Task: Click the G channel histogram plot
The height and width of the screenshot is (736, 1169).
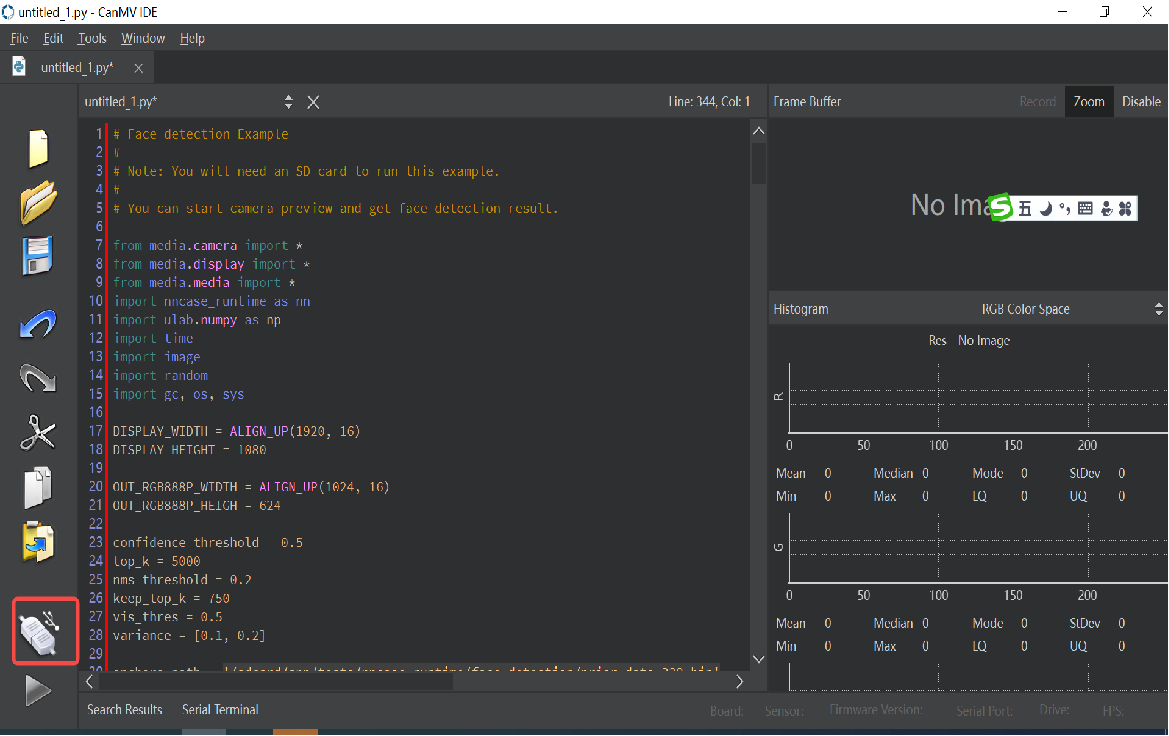Action: click(977, 547)
